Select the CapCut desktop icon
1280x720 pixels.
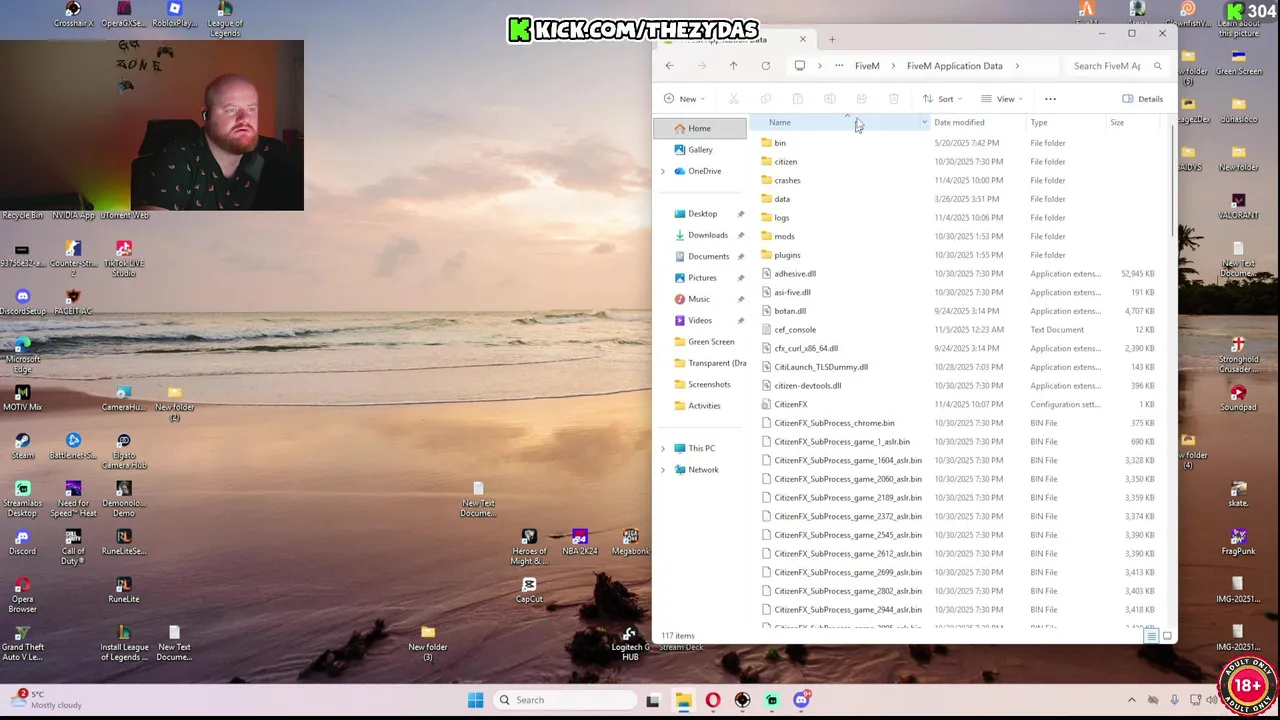tap(529, 589)
